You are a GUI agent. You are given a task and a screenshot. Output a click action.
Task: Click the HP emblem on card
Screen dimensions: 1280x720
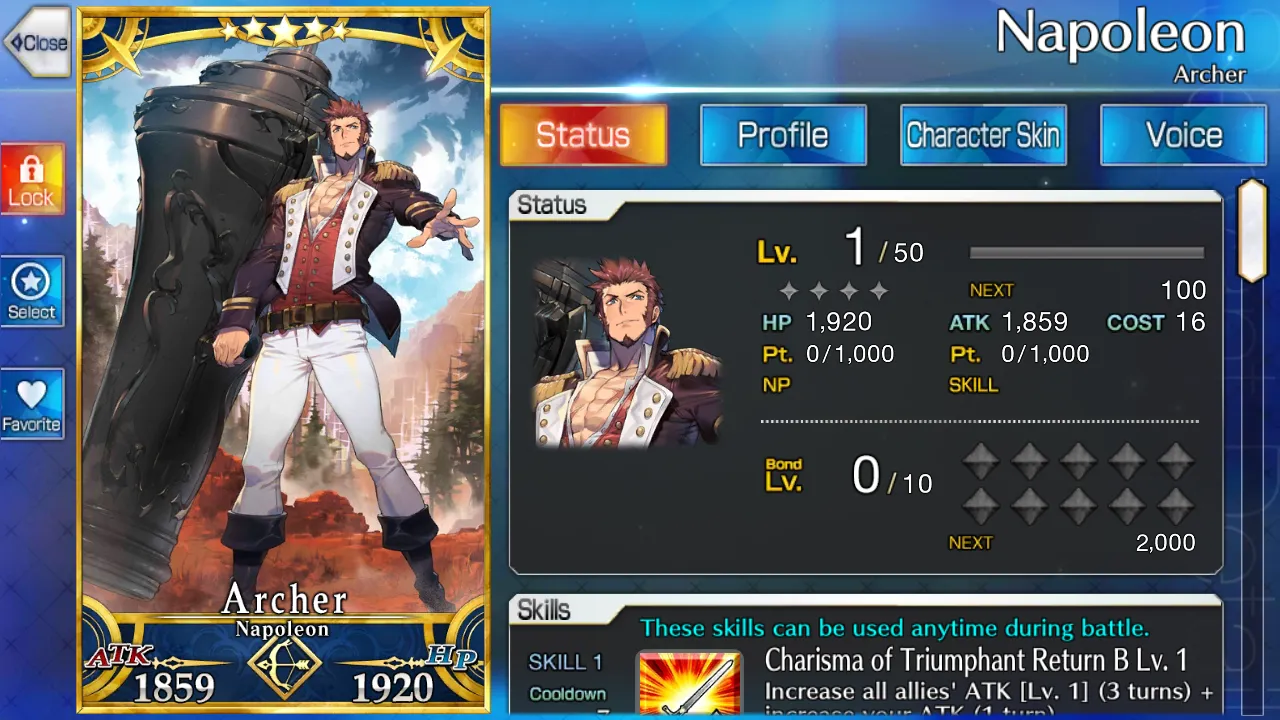[x=451, y=658]
